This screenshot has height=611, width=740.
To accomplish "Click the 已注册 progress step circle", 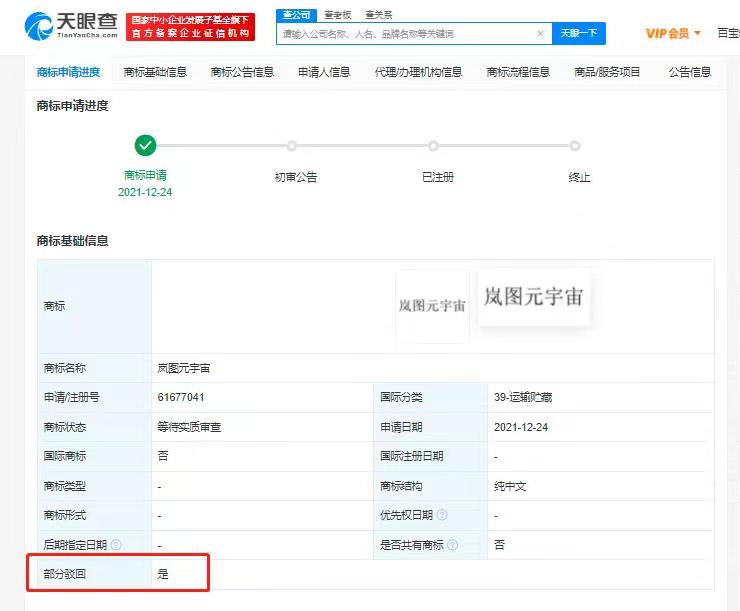I will (433, 146).
